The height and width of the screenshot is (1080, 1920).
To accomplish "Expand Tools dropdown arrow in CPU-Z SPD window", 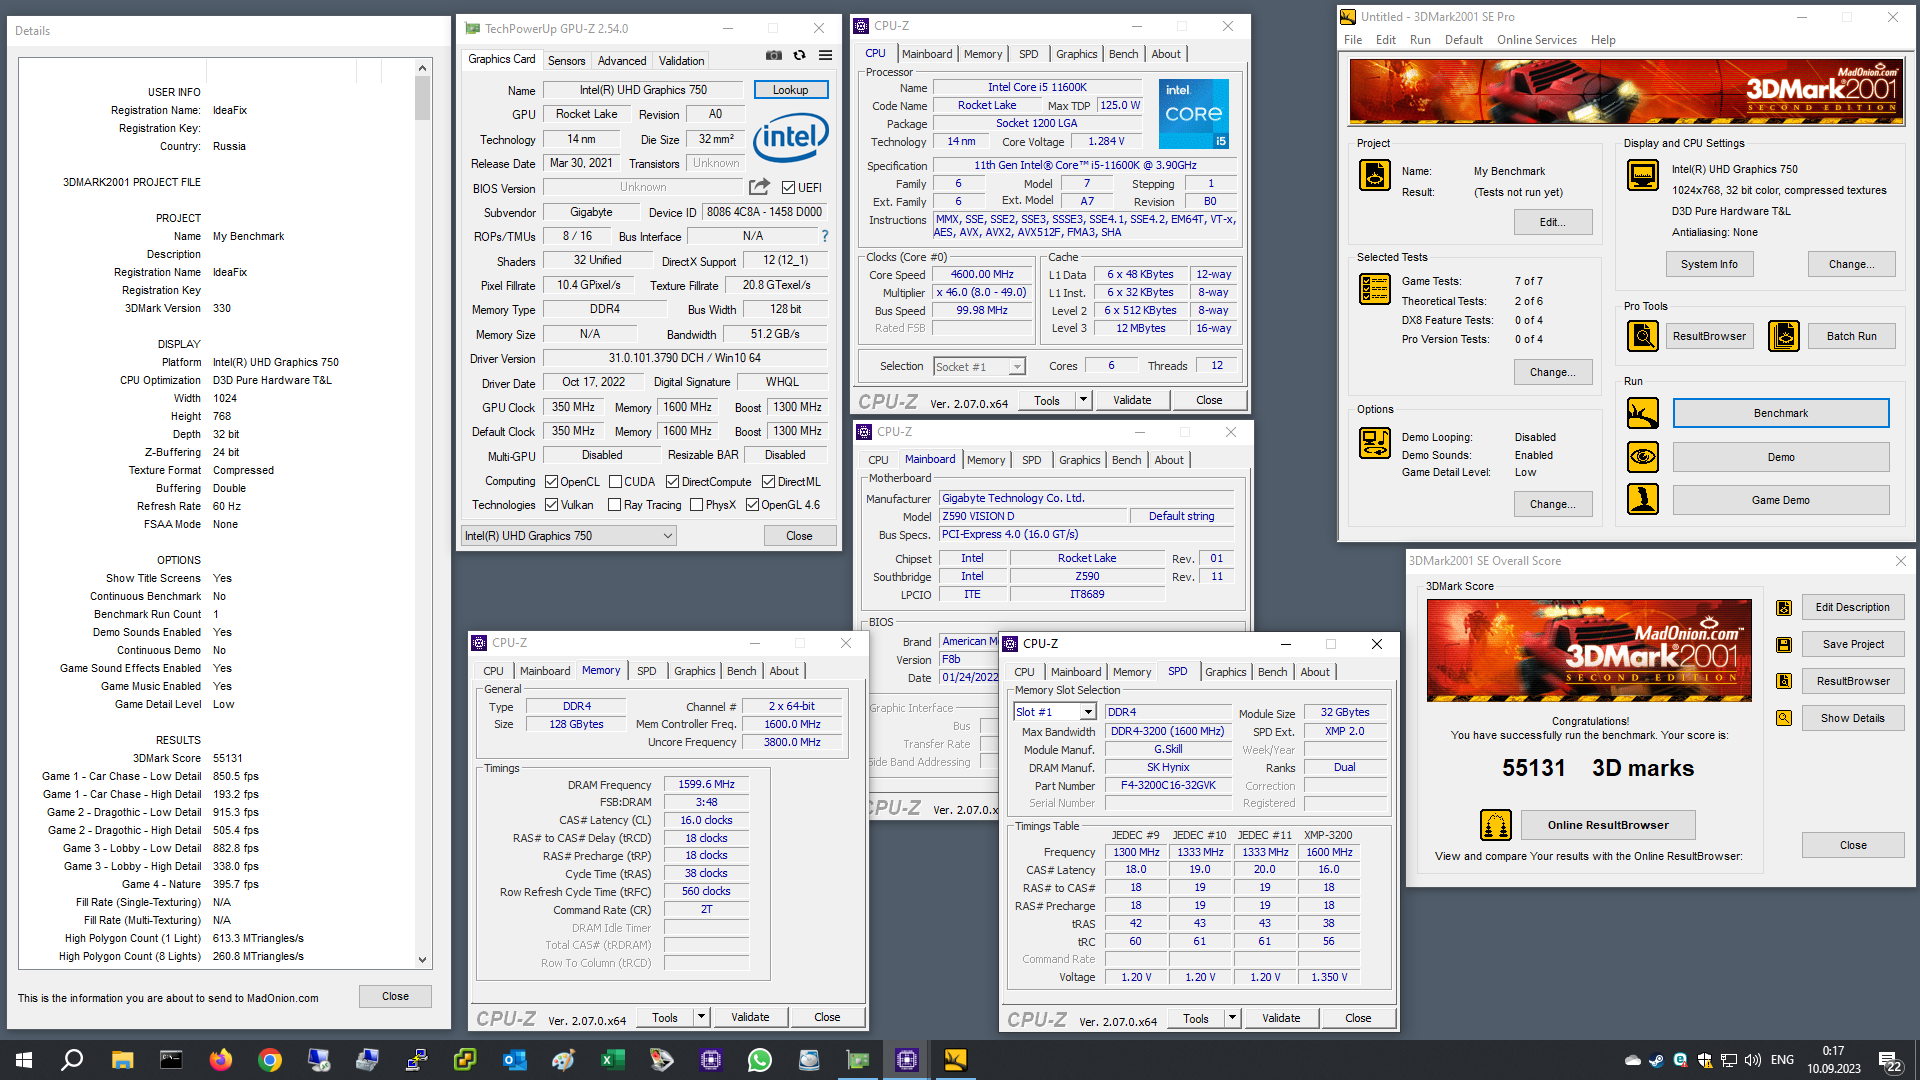I will [1232, 1018].
